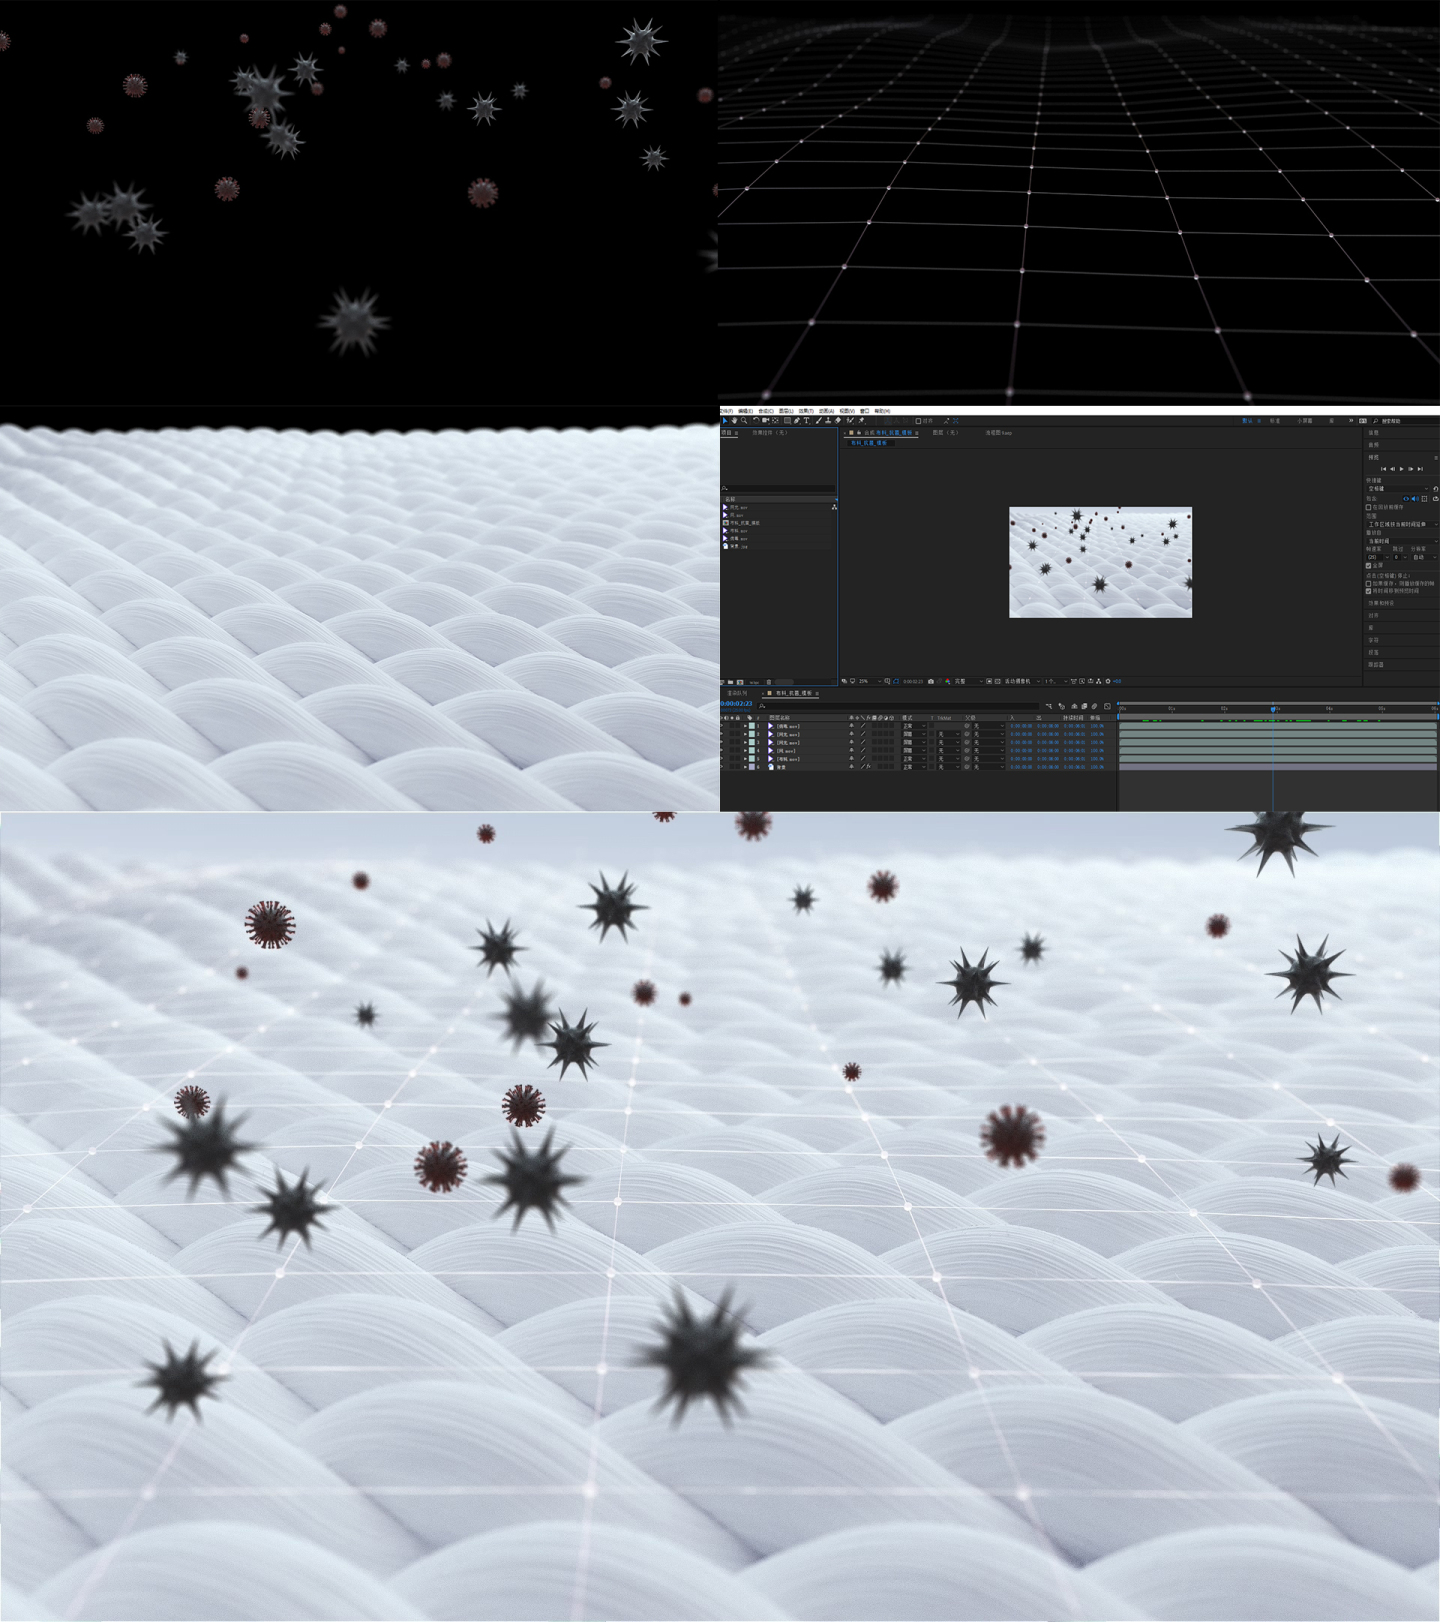Open the 帮助(H) menu
This screenshot has width=1440, height=1622.
click(x=882, y=411)
